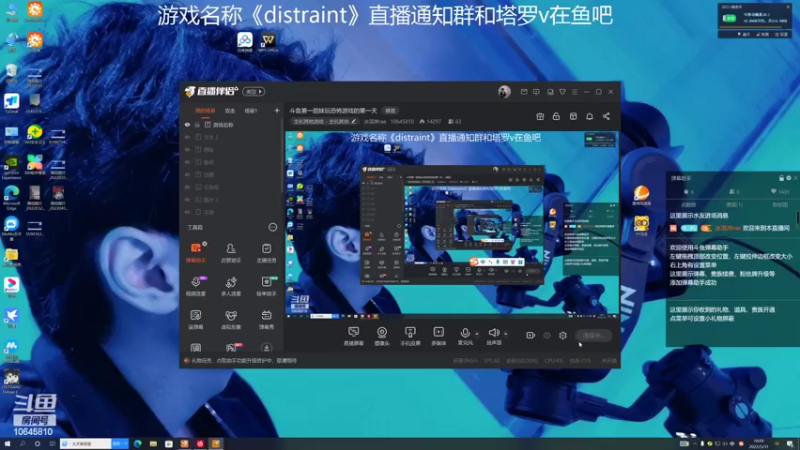Screen dimensions: 800x450
Task: Switch to the 我的场景 tab
Action: coord(205,111)
